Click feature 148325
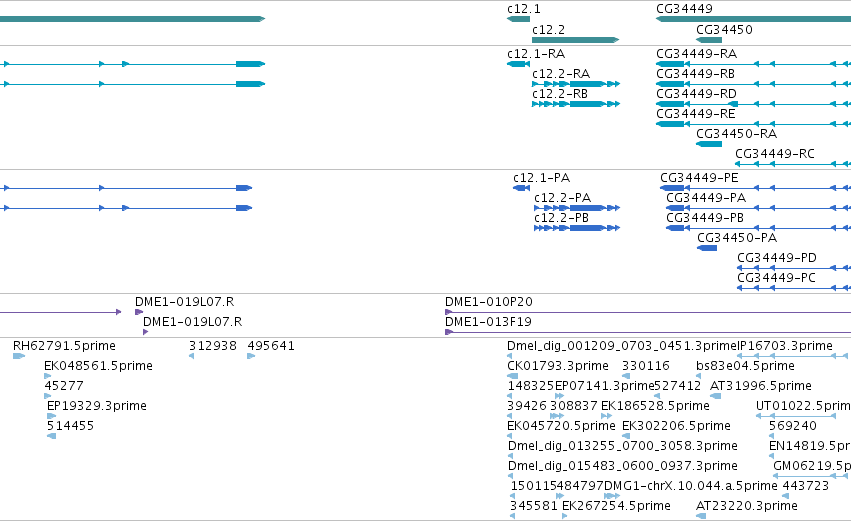Viewport: 851px width, 521px height. [510, 396]
